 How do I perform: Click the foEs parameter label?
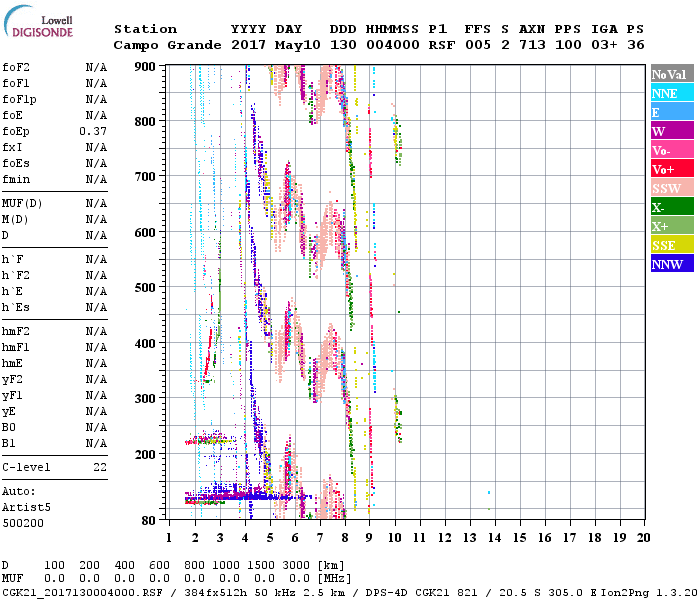[x=16, y=163]
